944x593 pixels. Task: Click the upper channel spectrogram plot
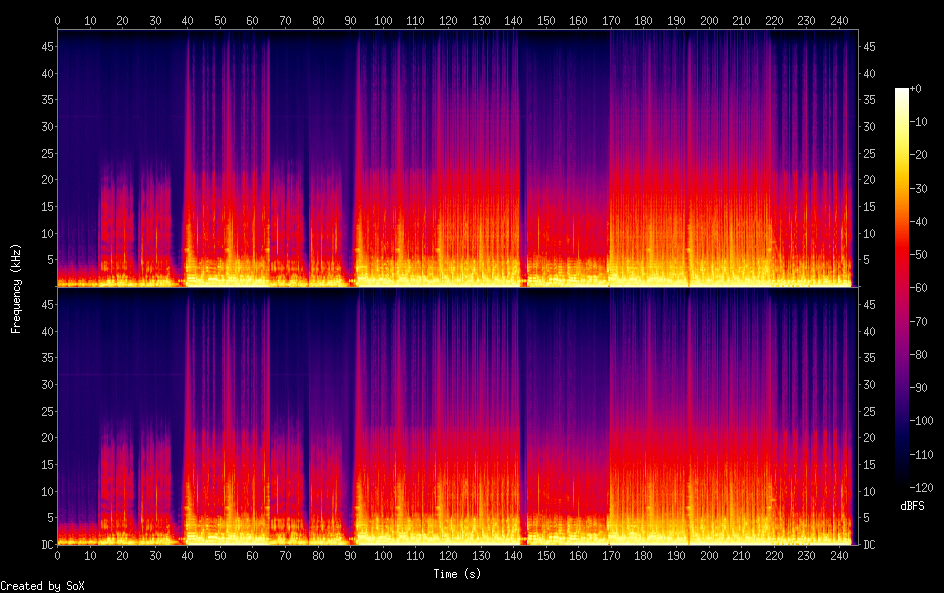coord(458,158)
